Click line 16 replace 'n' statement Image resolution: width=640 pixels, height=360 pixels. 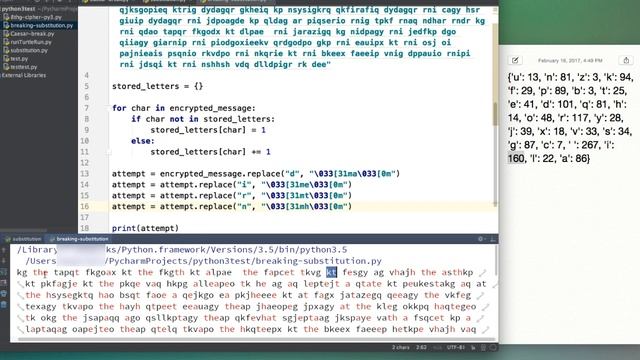(x=232, y=207)
